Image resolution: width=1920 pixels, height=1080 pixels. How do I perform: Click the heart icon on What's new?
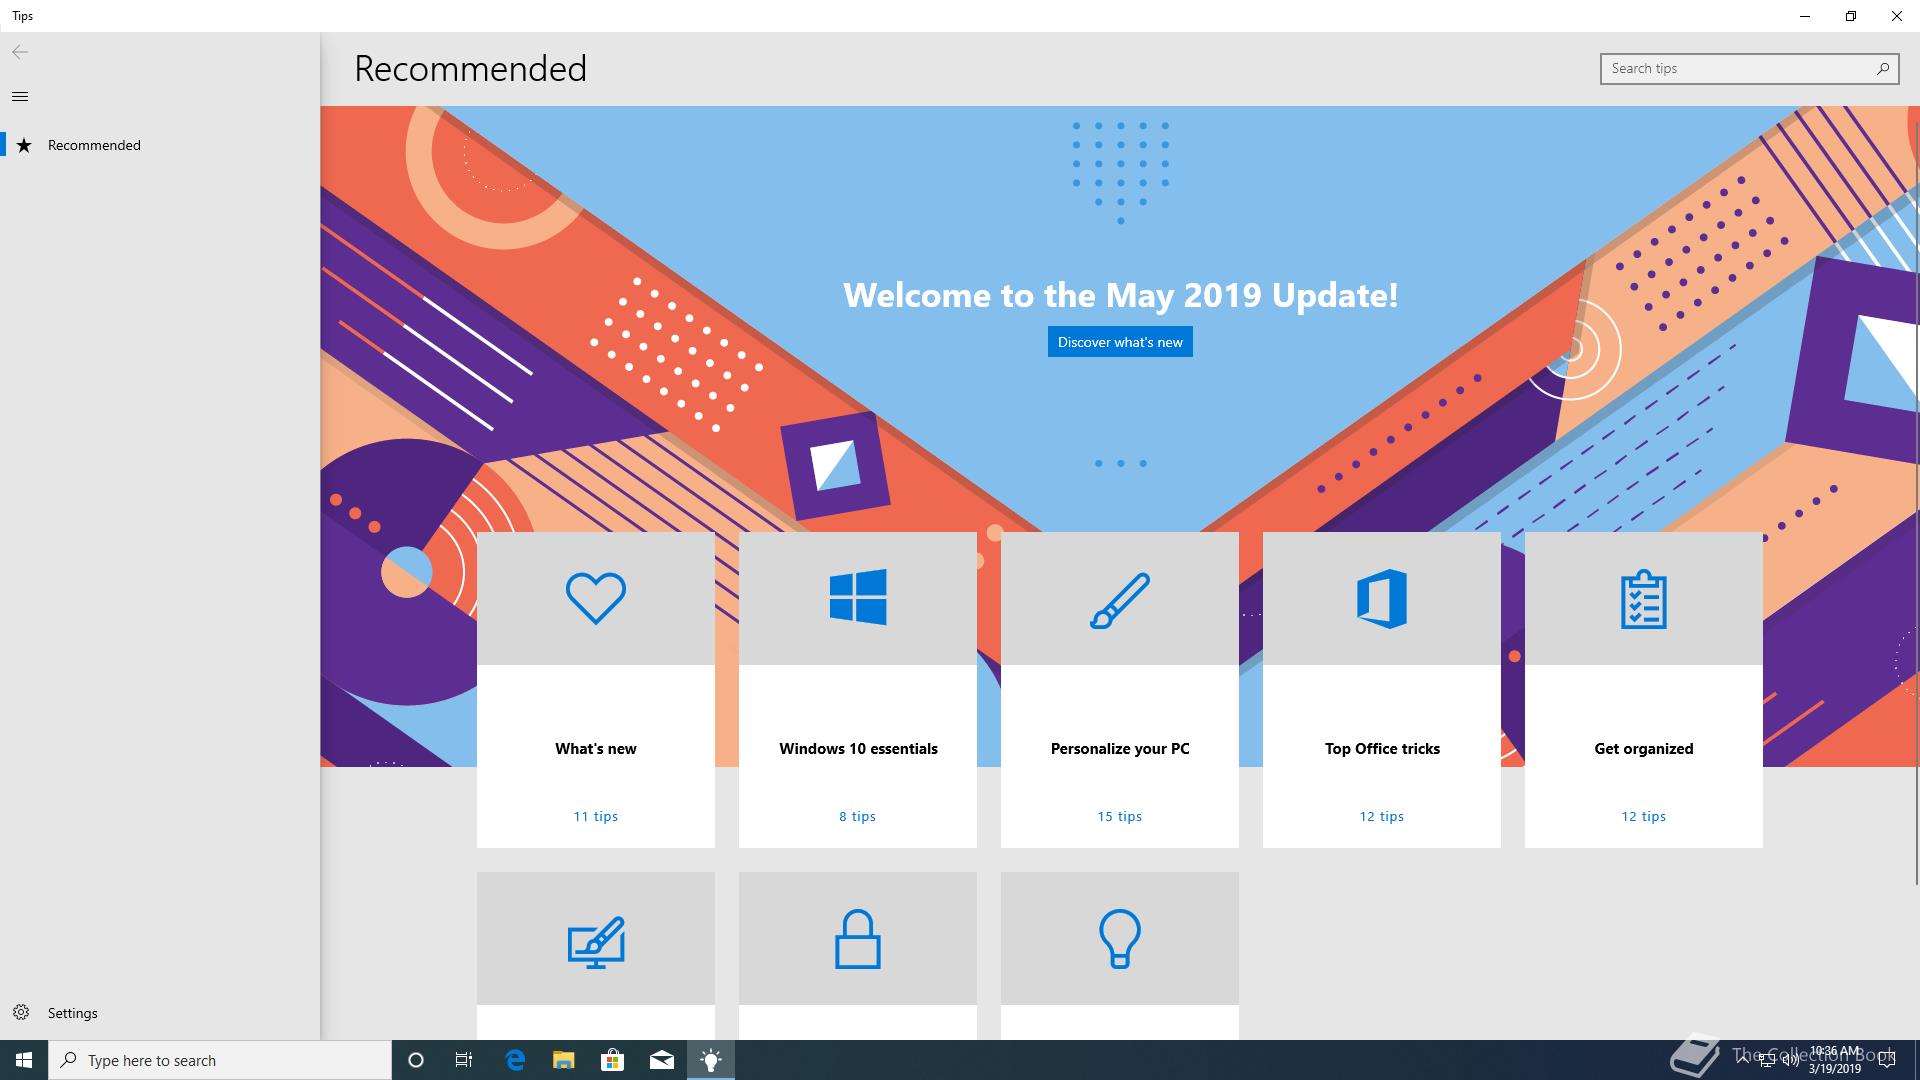click(595, 598)
